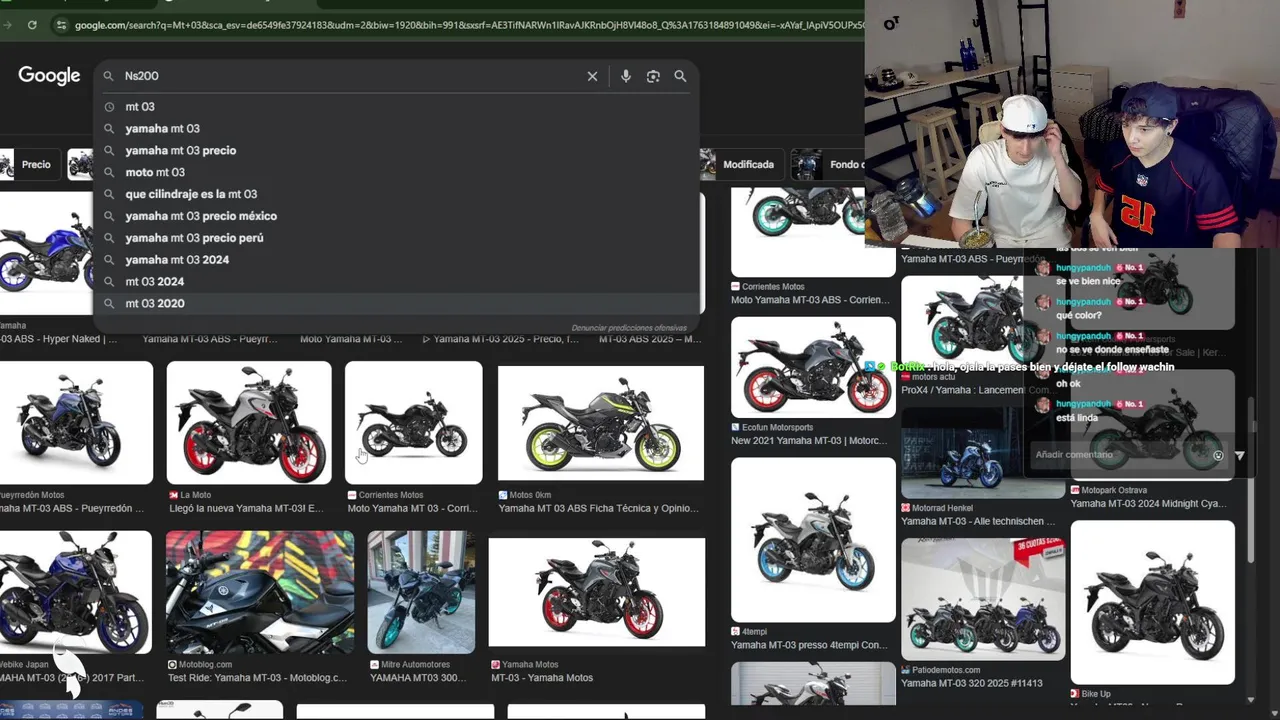This screenshot has width=1280, height=720.
Task: Choose suggestion "yamaha mt 03 precio"
Action: pyautogui.click(x=398, y=151)
